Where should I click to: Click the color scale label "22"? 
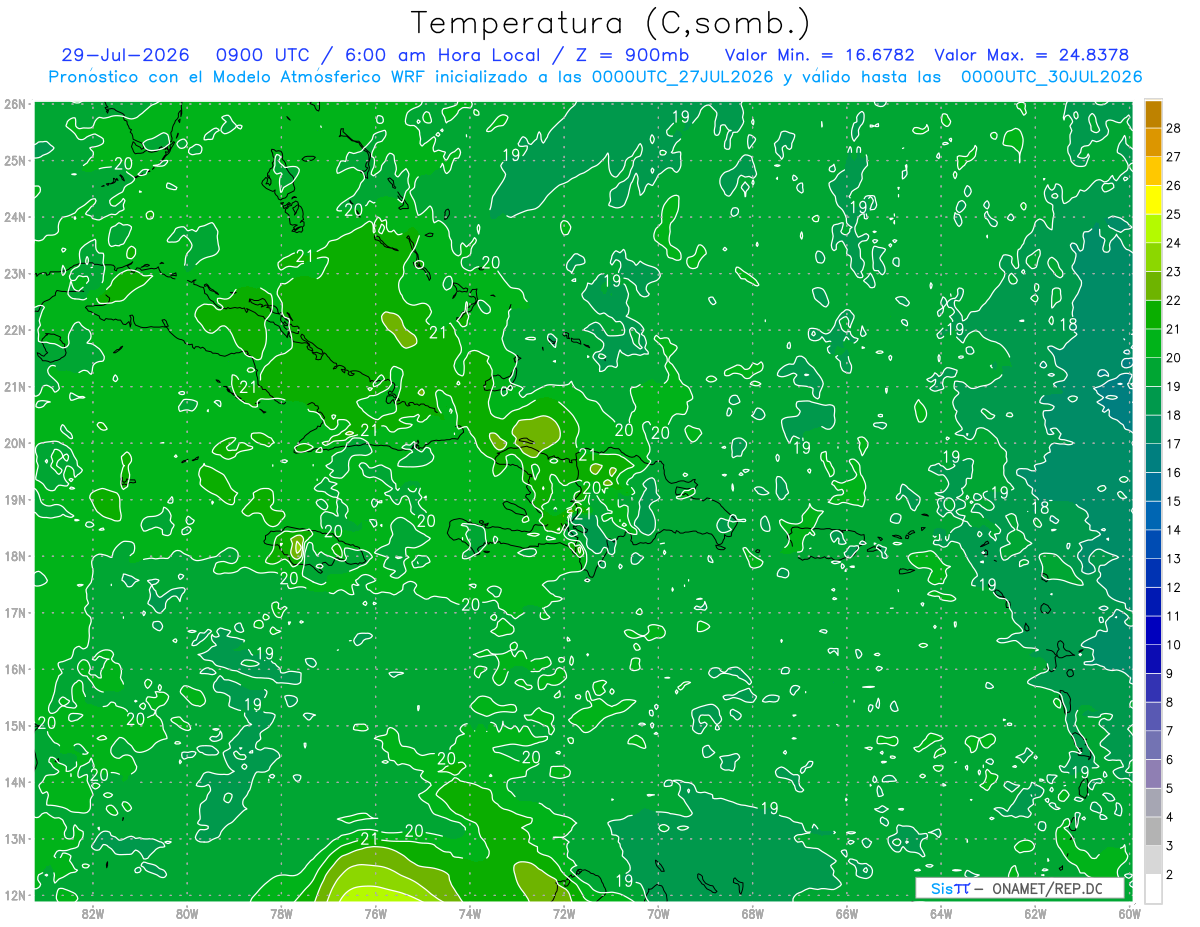(1174, 301)
